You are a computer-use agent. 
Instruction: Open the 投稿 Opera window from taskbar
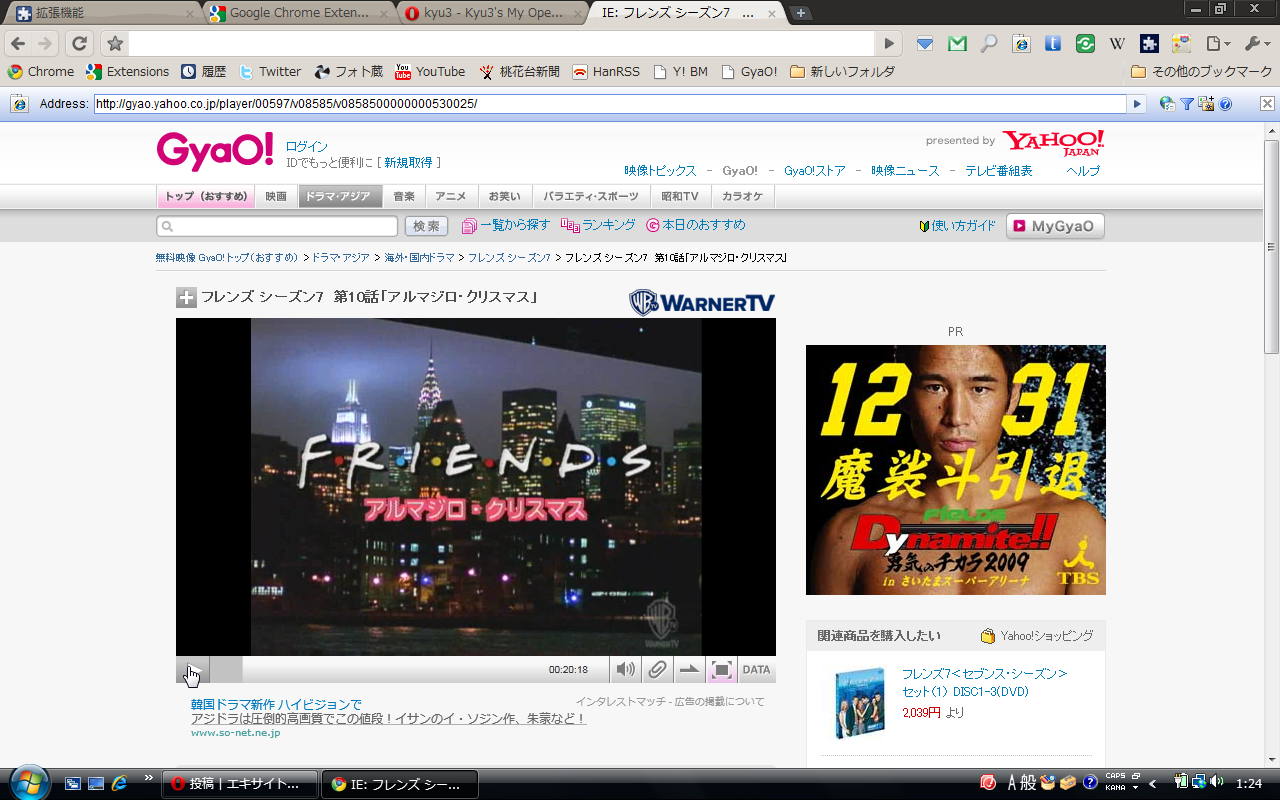coord(240,784)
